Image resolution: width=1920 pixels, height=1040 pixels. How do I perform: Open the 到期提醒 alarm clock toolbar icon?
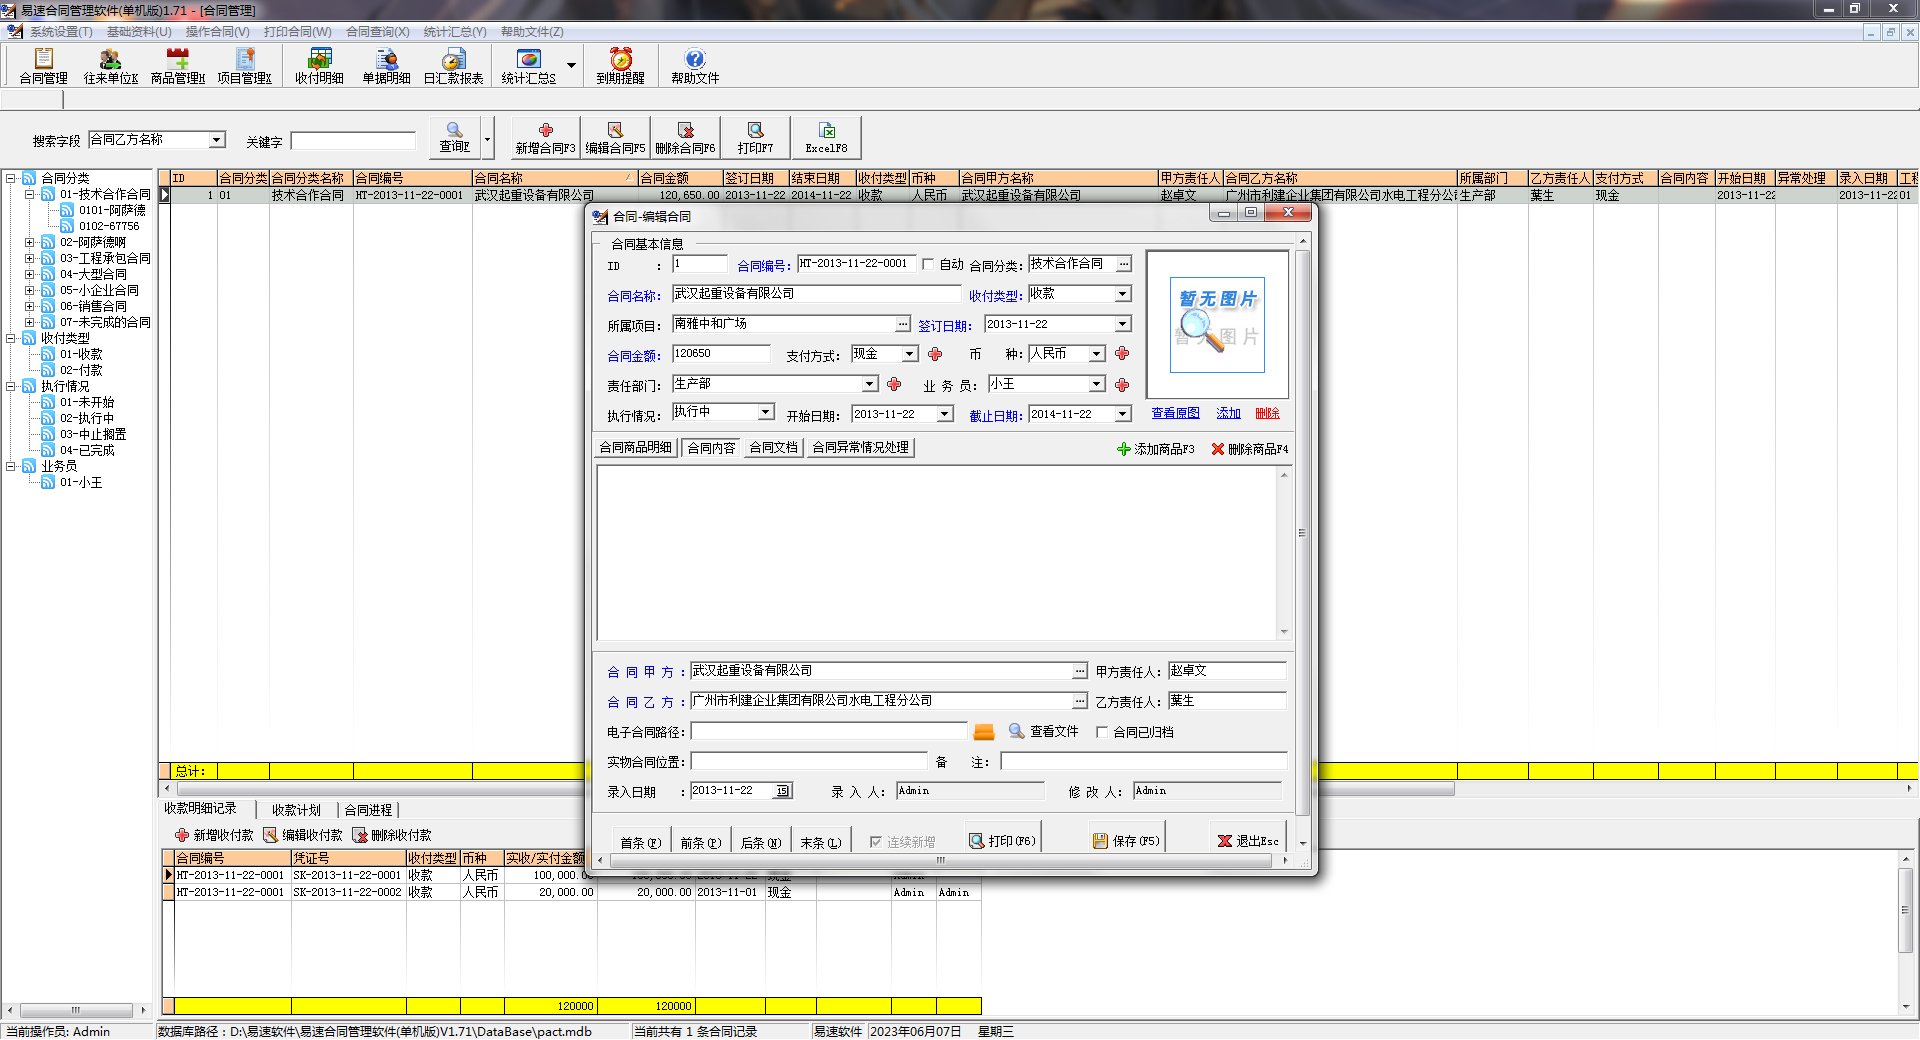(620, 59)
